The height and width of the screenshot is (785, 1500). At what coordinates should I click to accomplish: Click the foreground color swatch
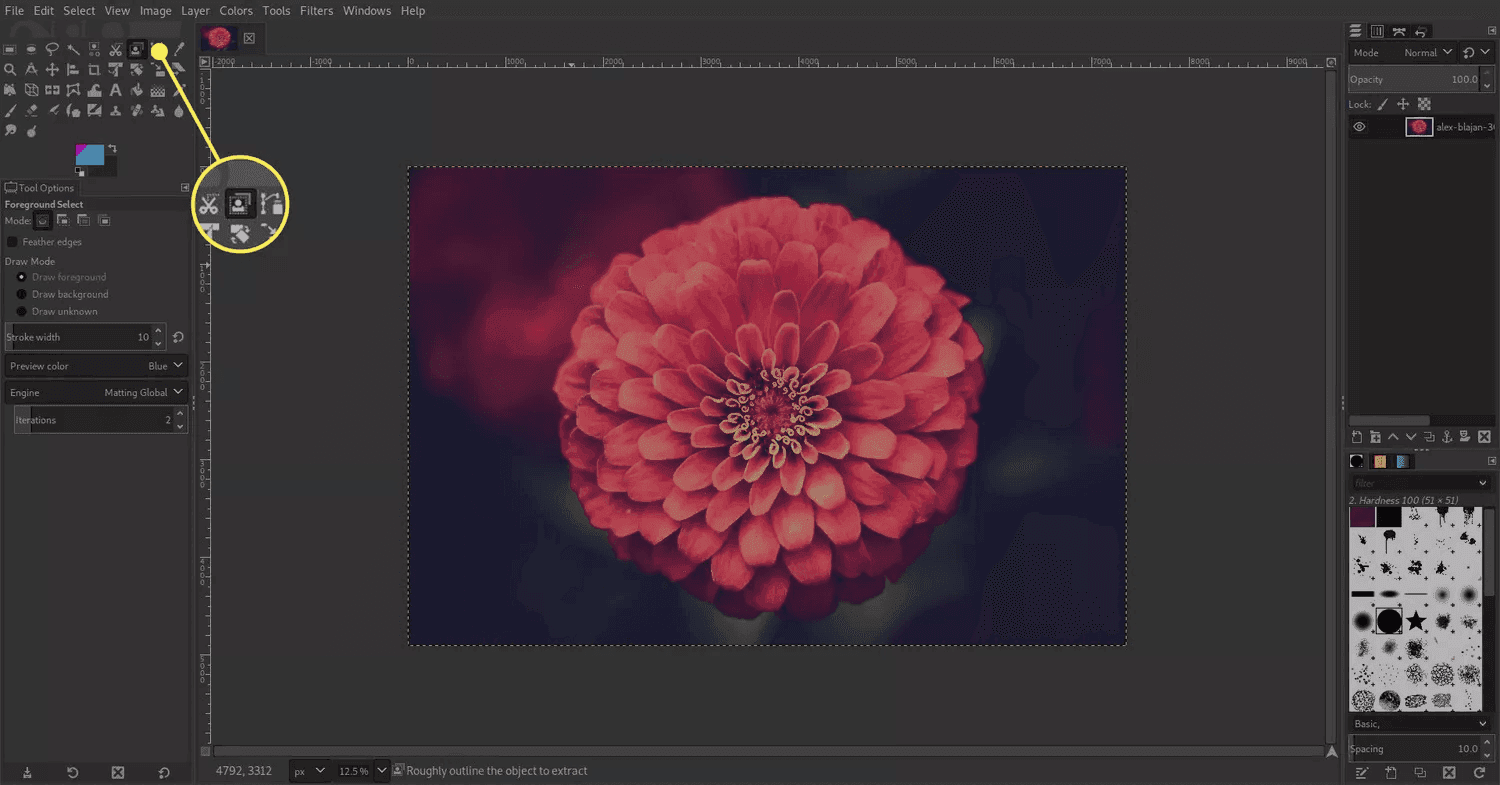pyautogui.click(x=88, y=154)
